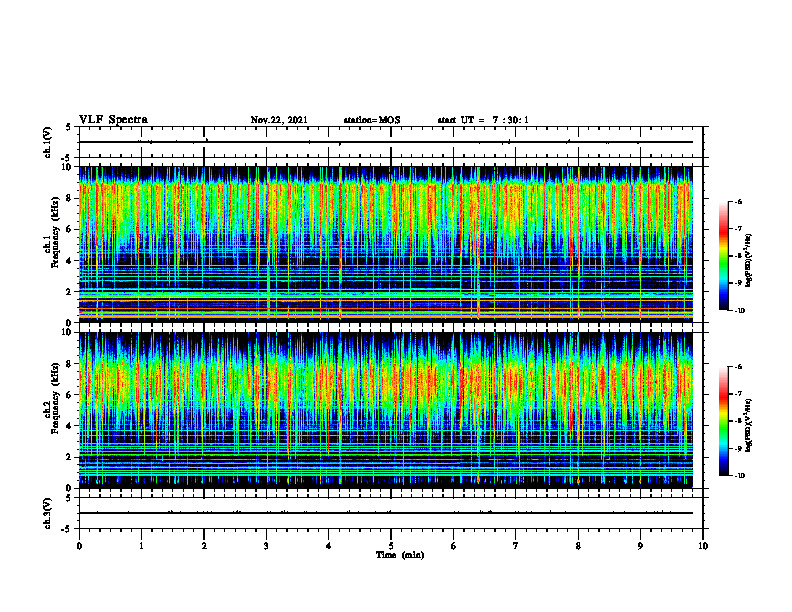Viewport: 792px width, 612px height.
Task: Click the ch.1 spectrogram color bar
Action: [724, 256]
